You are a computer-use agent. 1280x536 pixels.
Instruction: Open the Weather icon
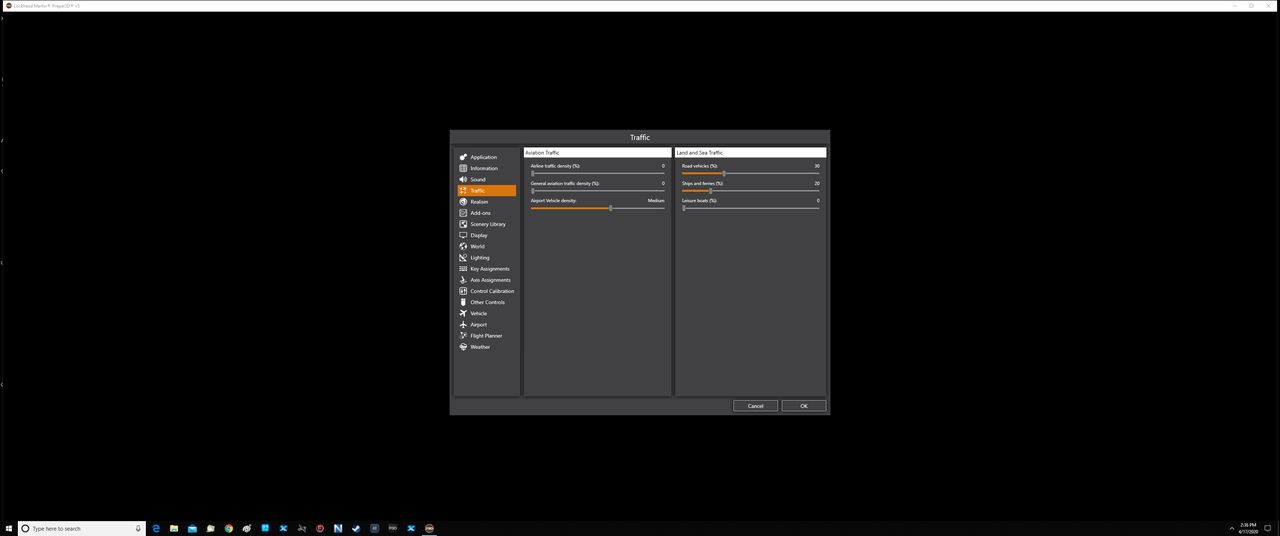(x=463, y=347)
